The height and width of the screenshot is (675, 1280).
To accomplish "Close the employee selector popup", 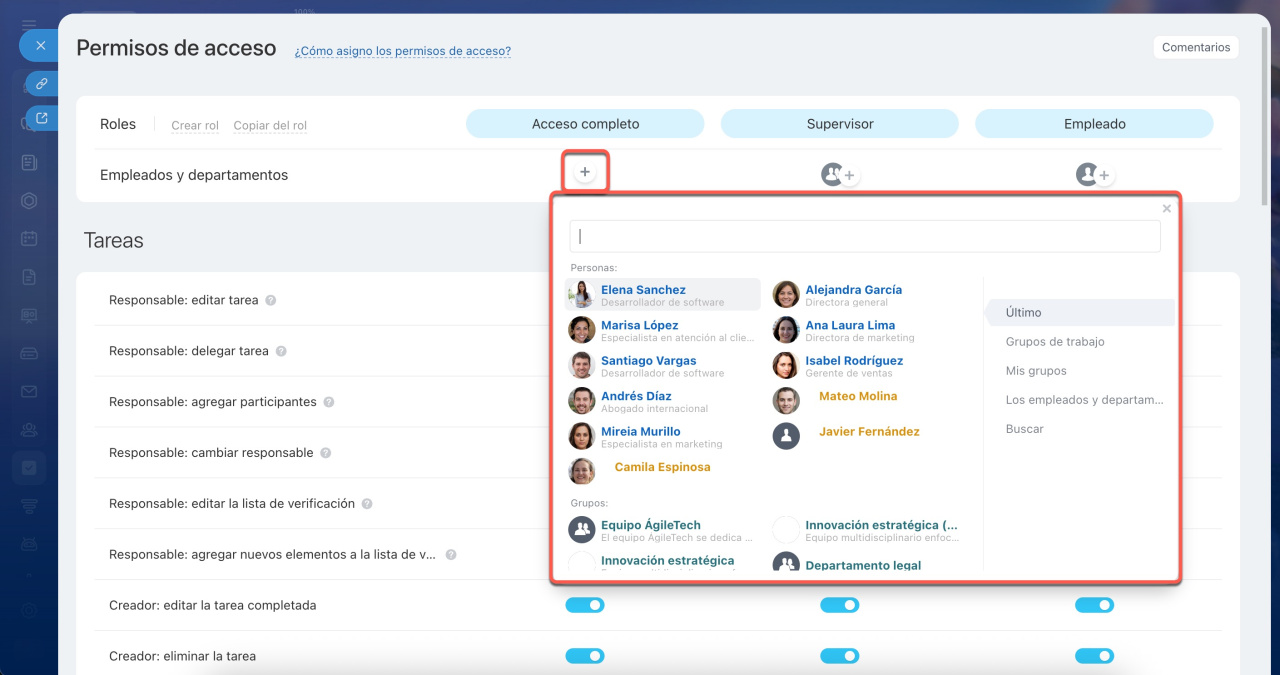I will (1166, 209).
